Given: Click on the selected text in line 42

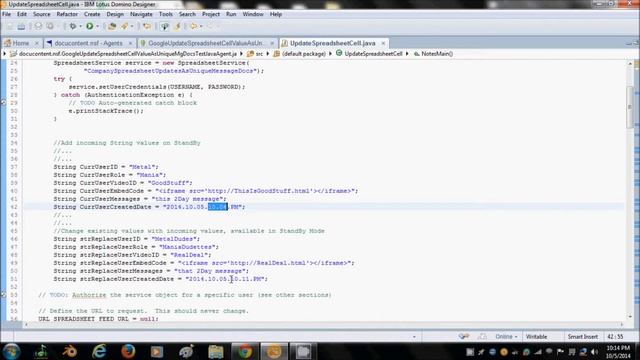Looking at the screenshot, I should 218,207.
